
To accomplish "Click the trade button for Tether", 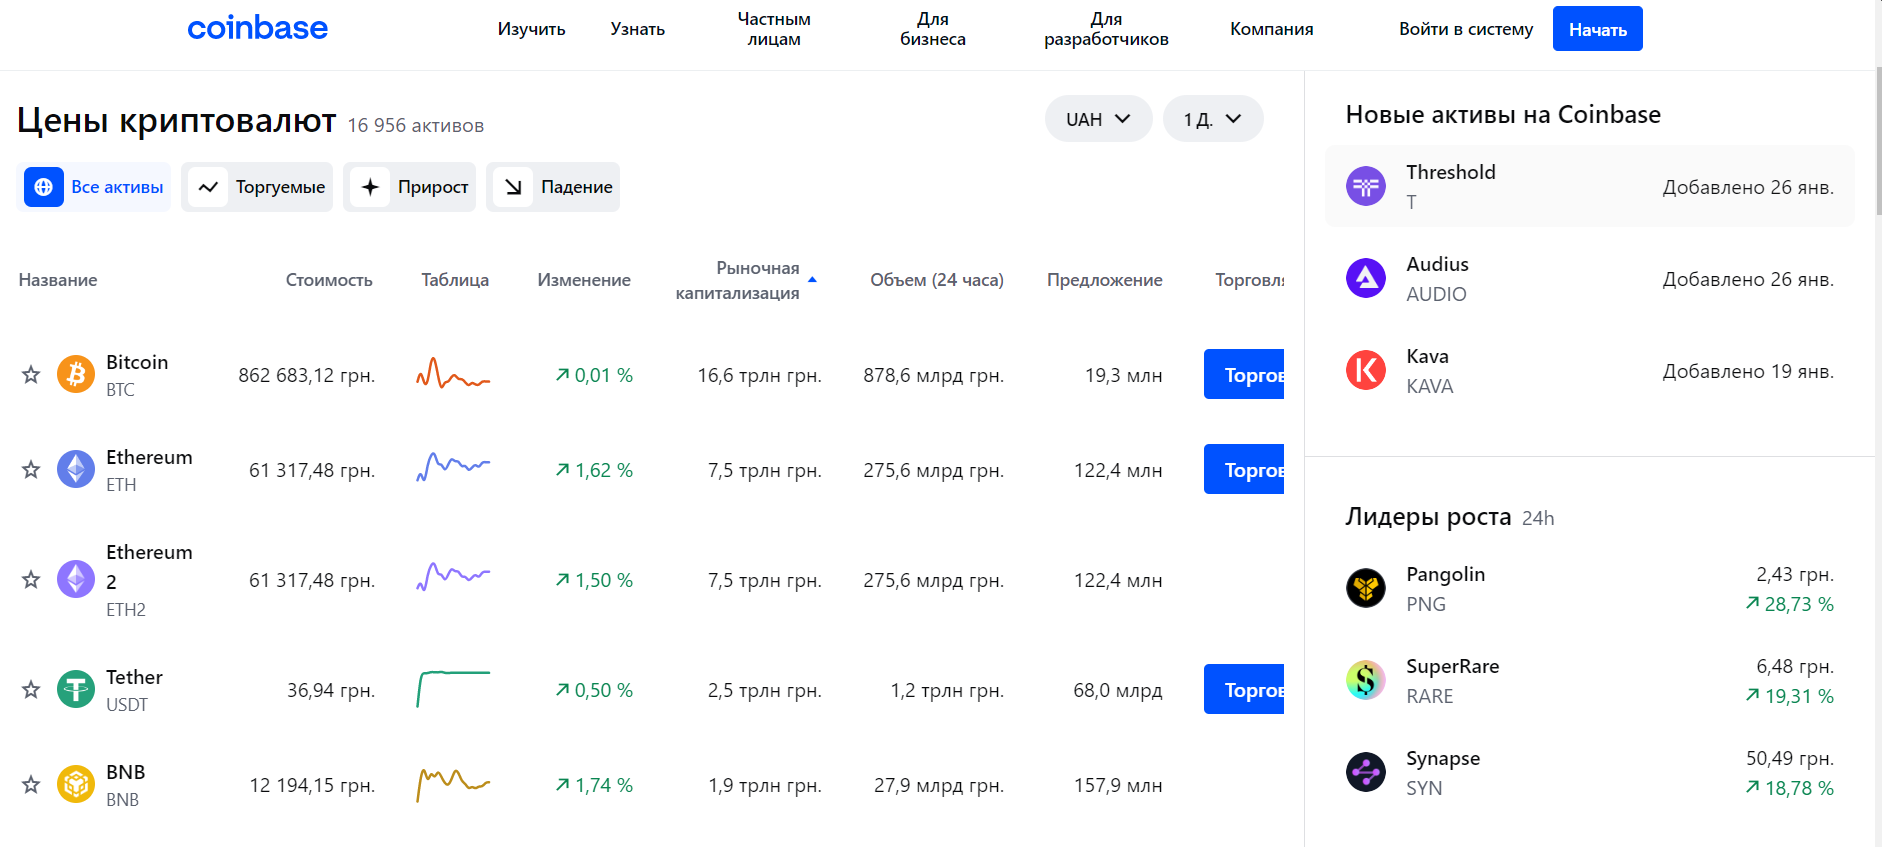I will point(1244,689).
